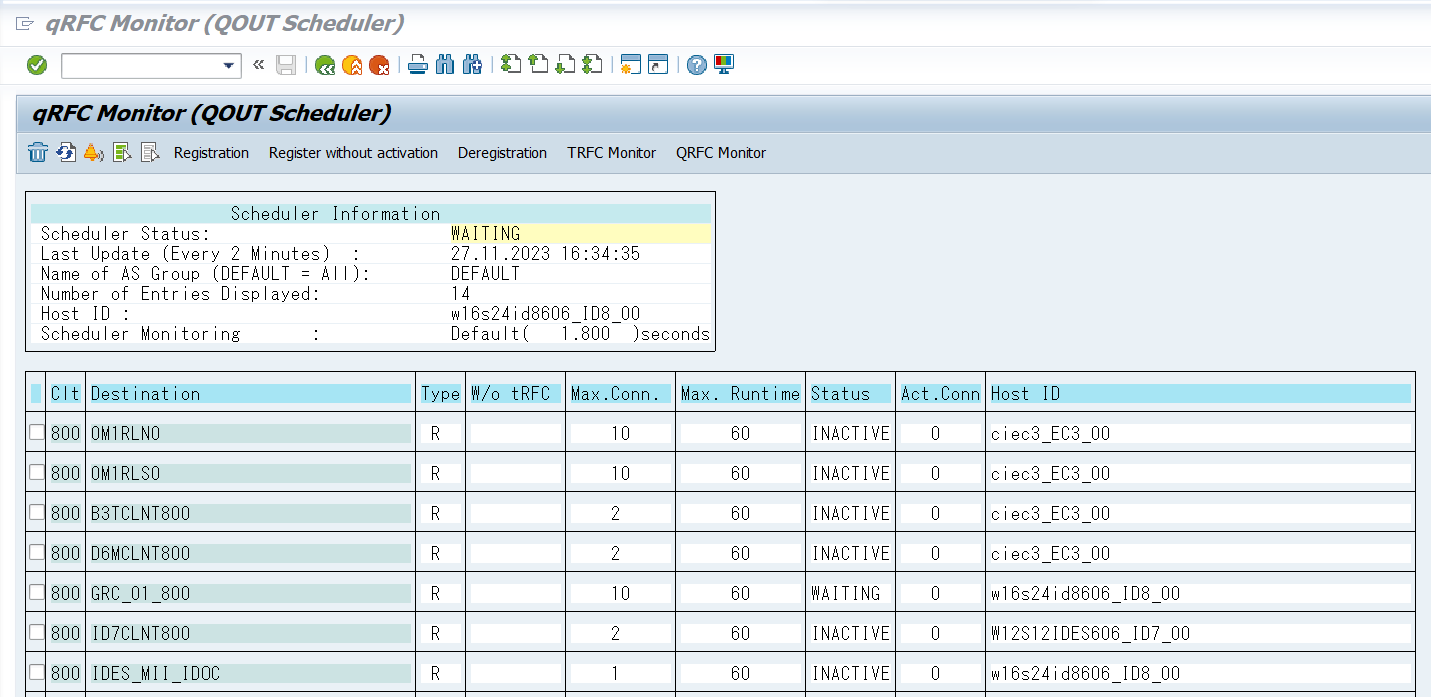This screenshot has width=1431, height=697.
Task: Click the green Enter checkmark icon
Action: tap(37, 65)
